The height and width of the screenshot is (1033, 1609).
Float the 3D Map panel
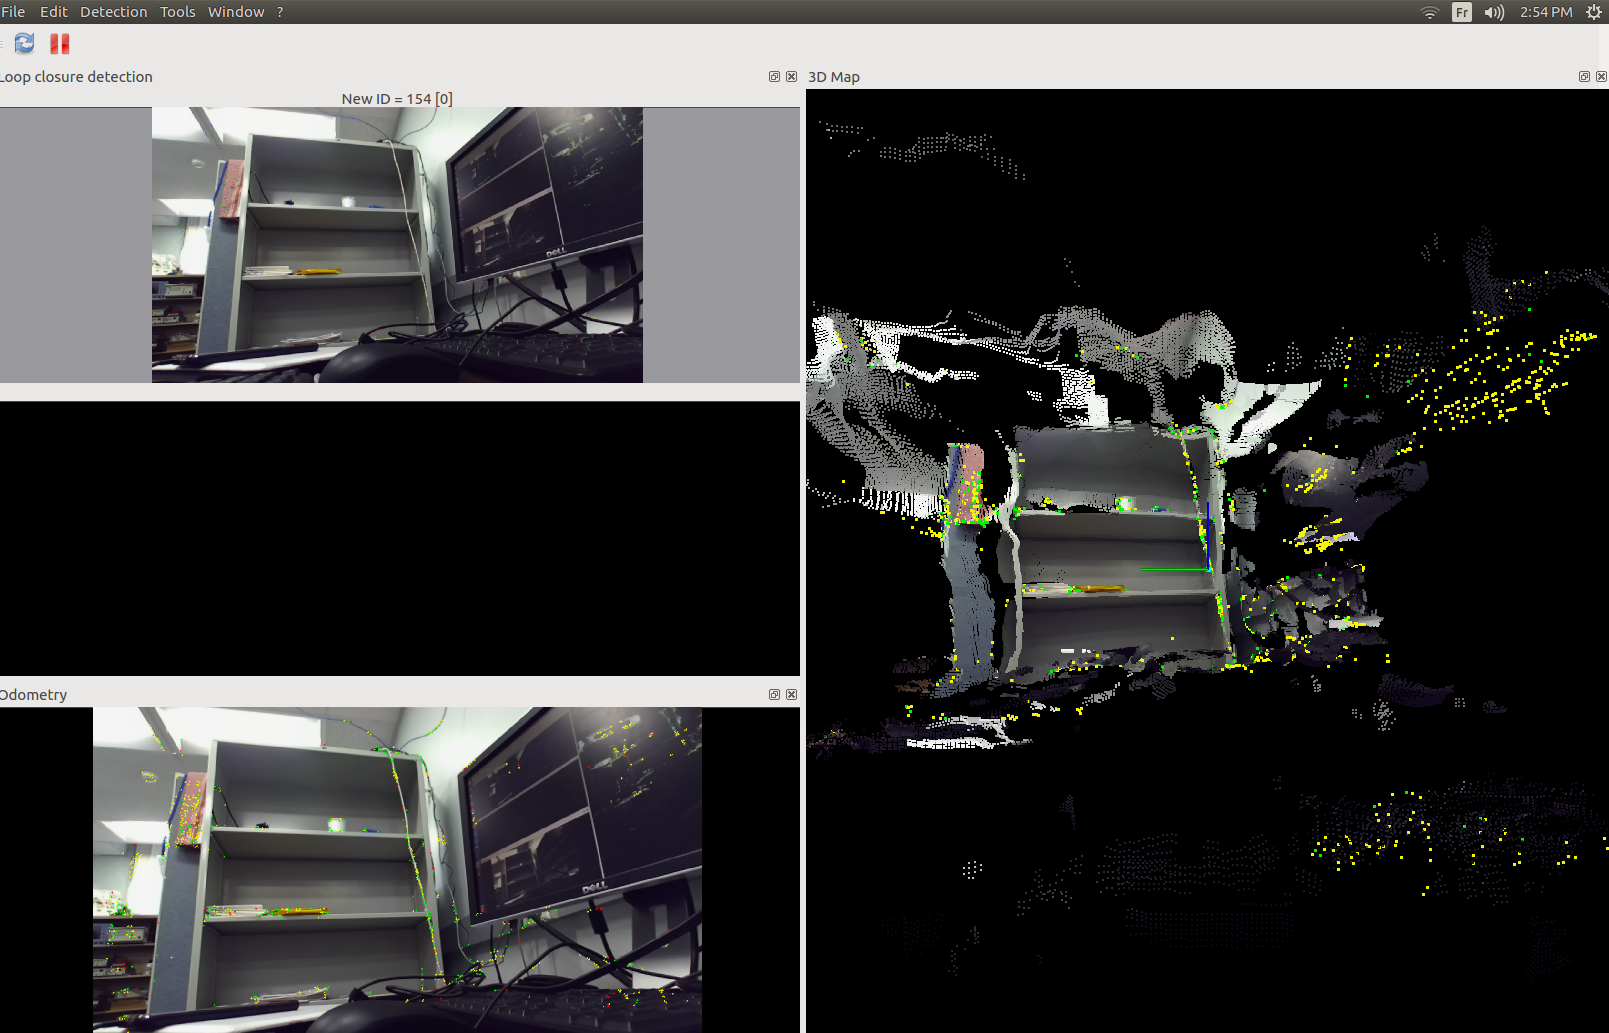pyautogui.click(x=1584, y=77)
